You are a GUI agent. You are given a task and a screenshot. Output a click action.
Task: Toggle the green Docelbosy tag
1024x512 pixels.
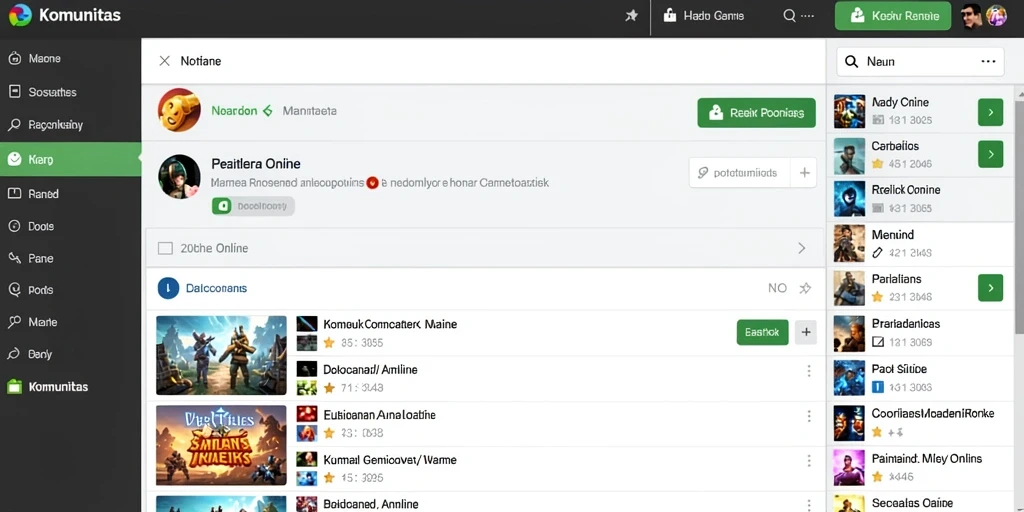(x=253, y=206)
